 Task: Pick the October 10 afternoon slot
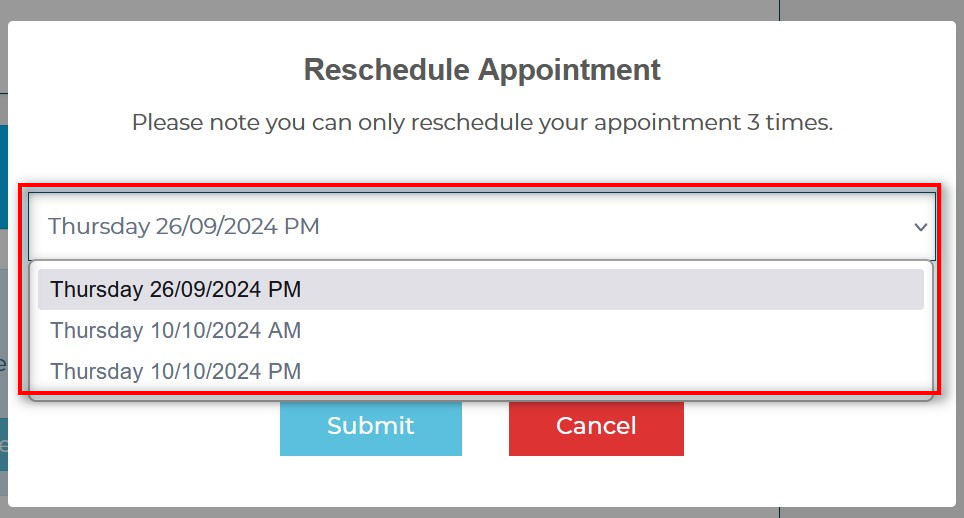176,372
